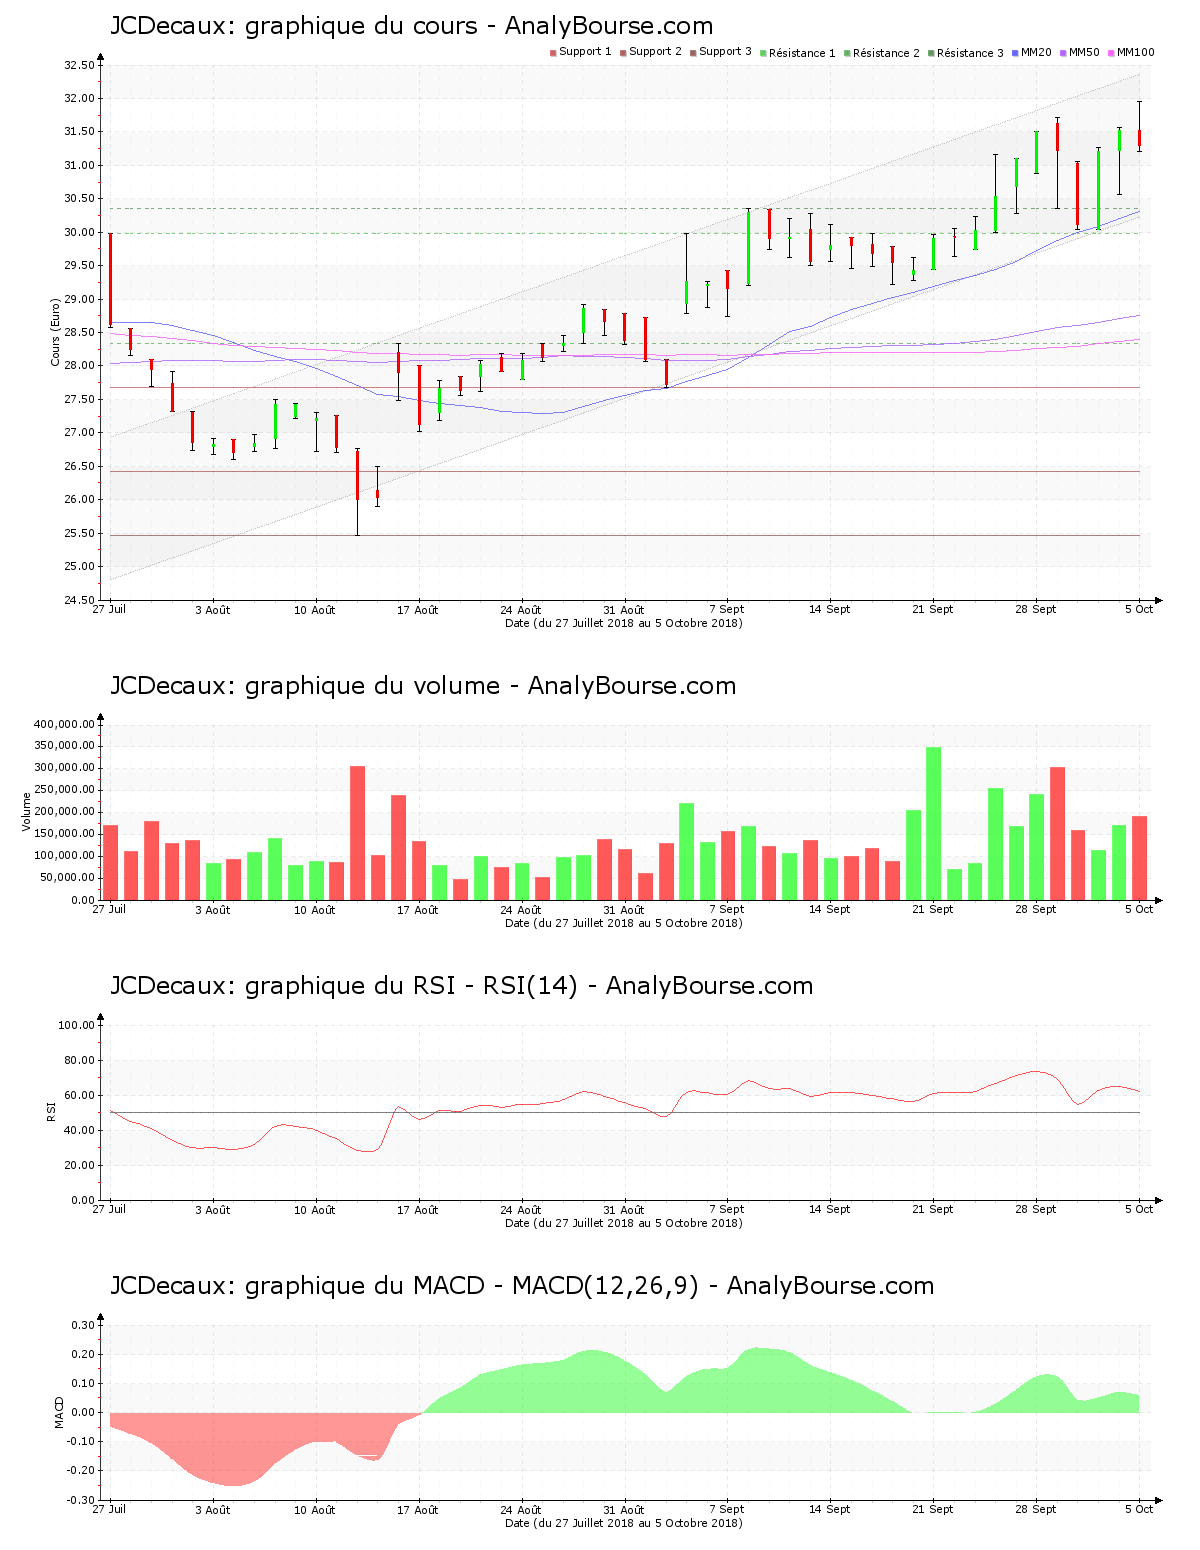This screenshot has height=1550, width=1200.
Task: Click the 30.00 price axis value
Action: [x=79, y=232]
